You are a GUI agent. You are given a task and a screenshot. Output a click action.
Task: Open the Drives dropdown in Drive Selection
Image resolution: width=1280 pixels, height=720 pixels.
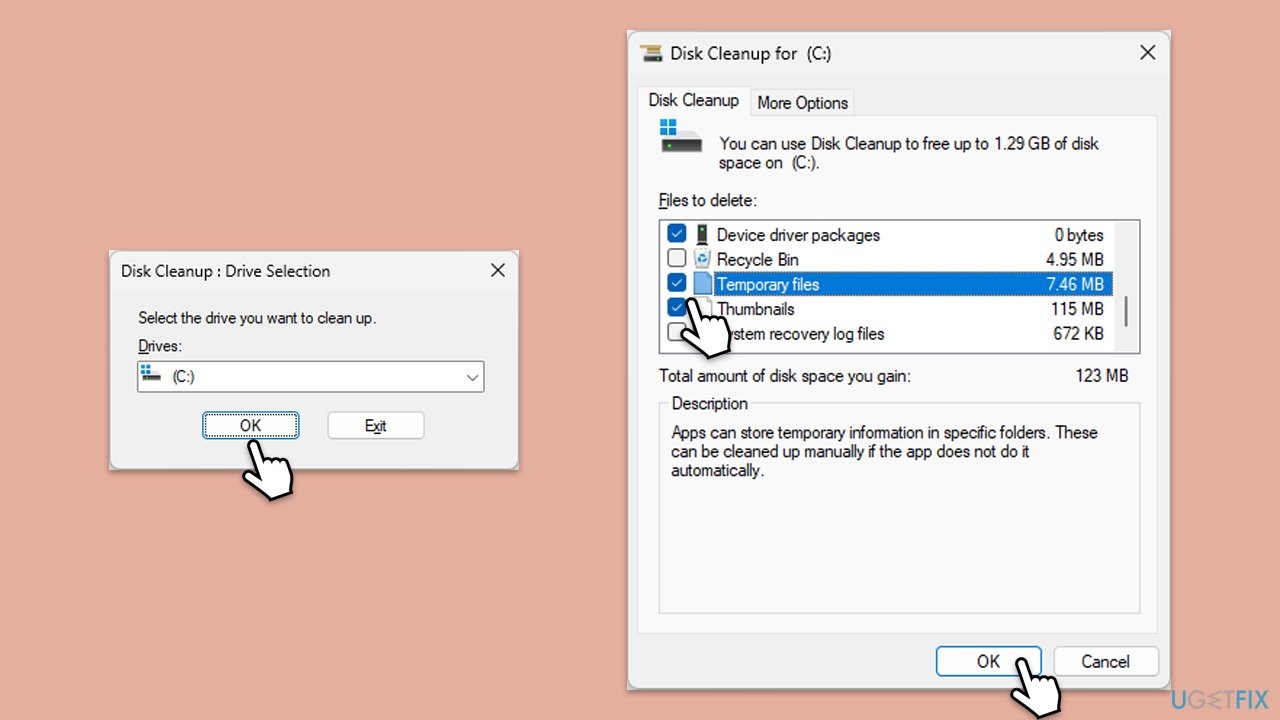472,377
